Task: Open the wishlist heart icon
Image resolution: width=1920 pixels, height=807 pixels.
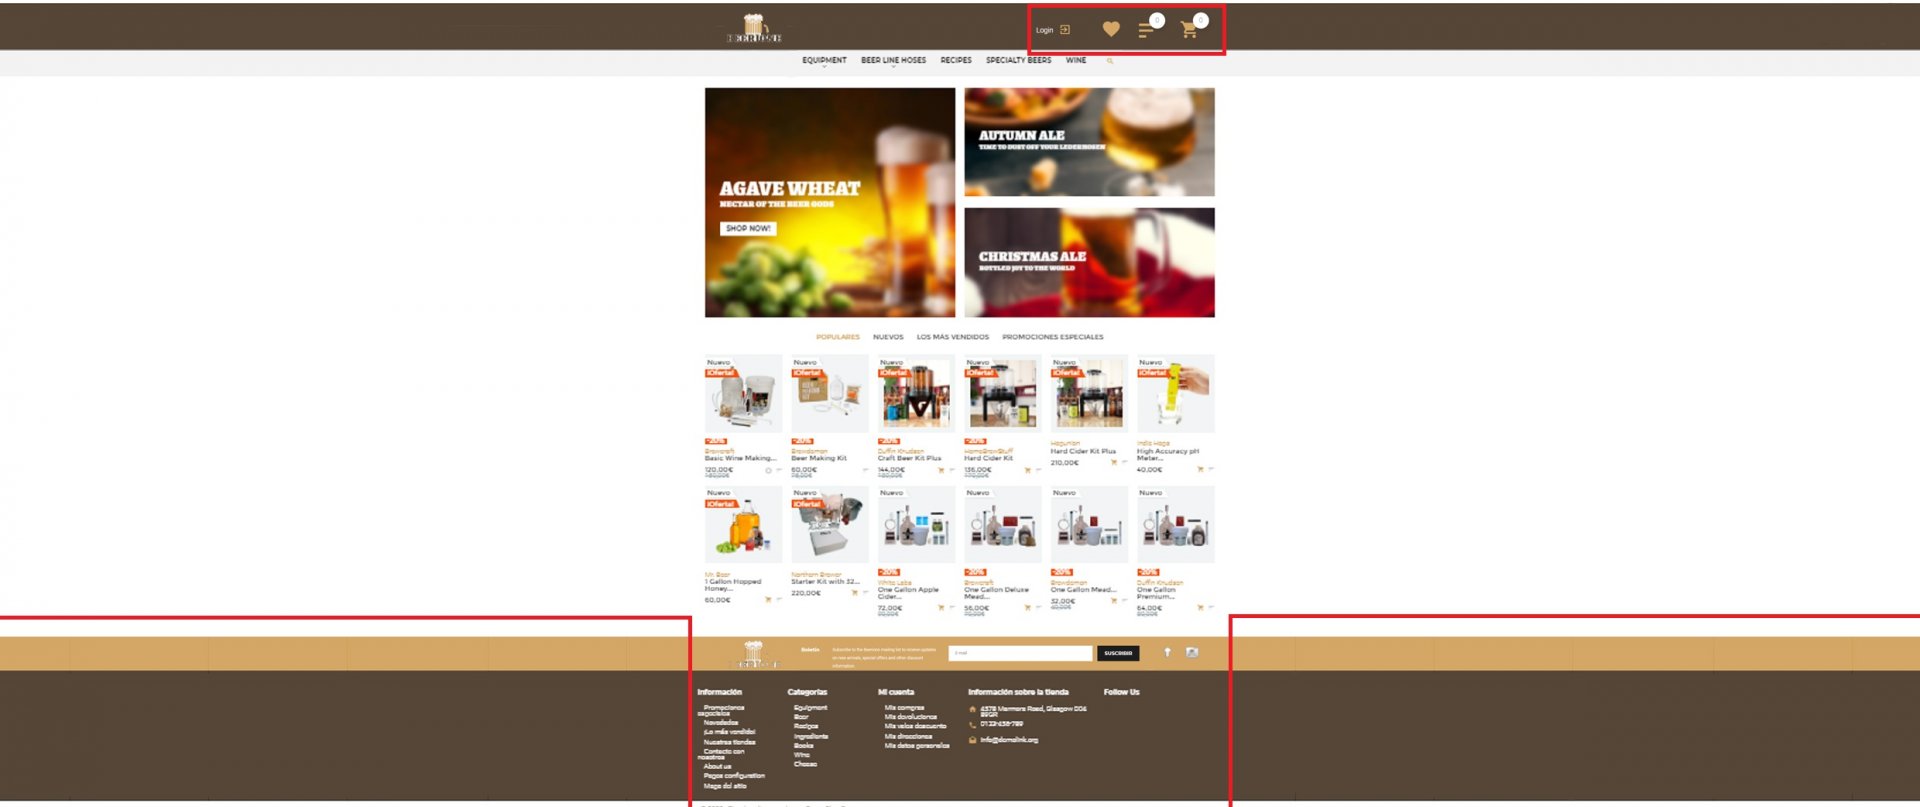Action: coord(1111,30)
